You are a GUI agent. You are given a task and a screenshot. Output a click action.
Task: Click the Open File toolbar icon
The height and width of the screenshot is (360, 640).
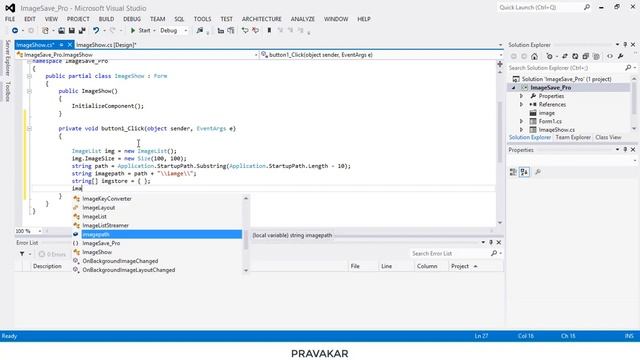(x=61, y=31)
